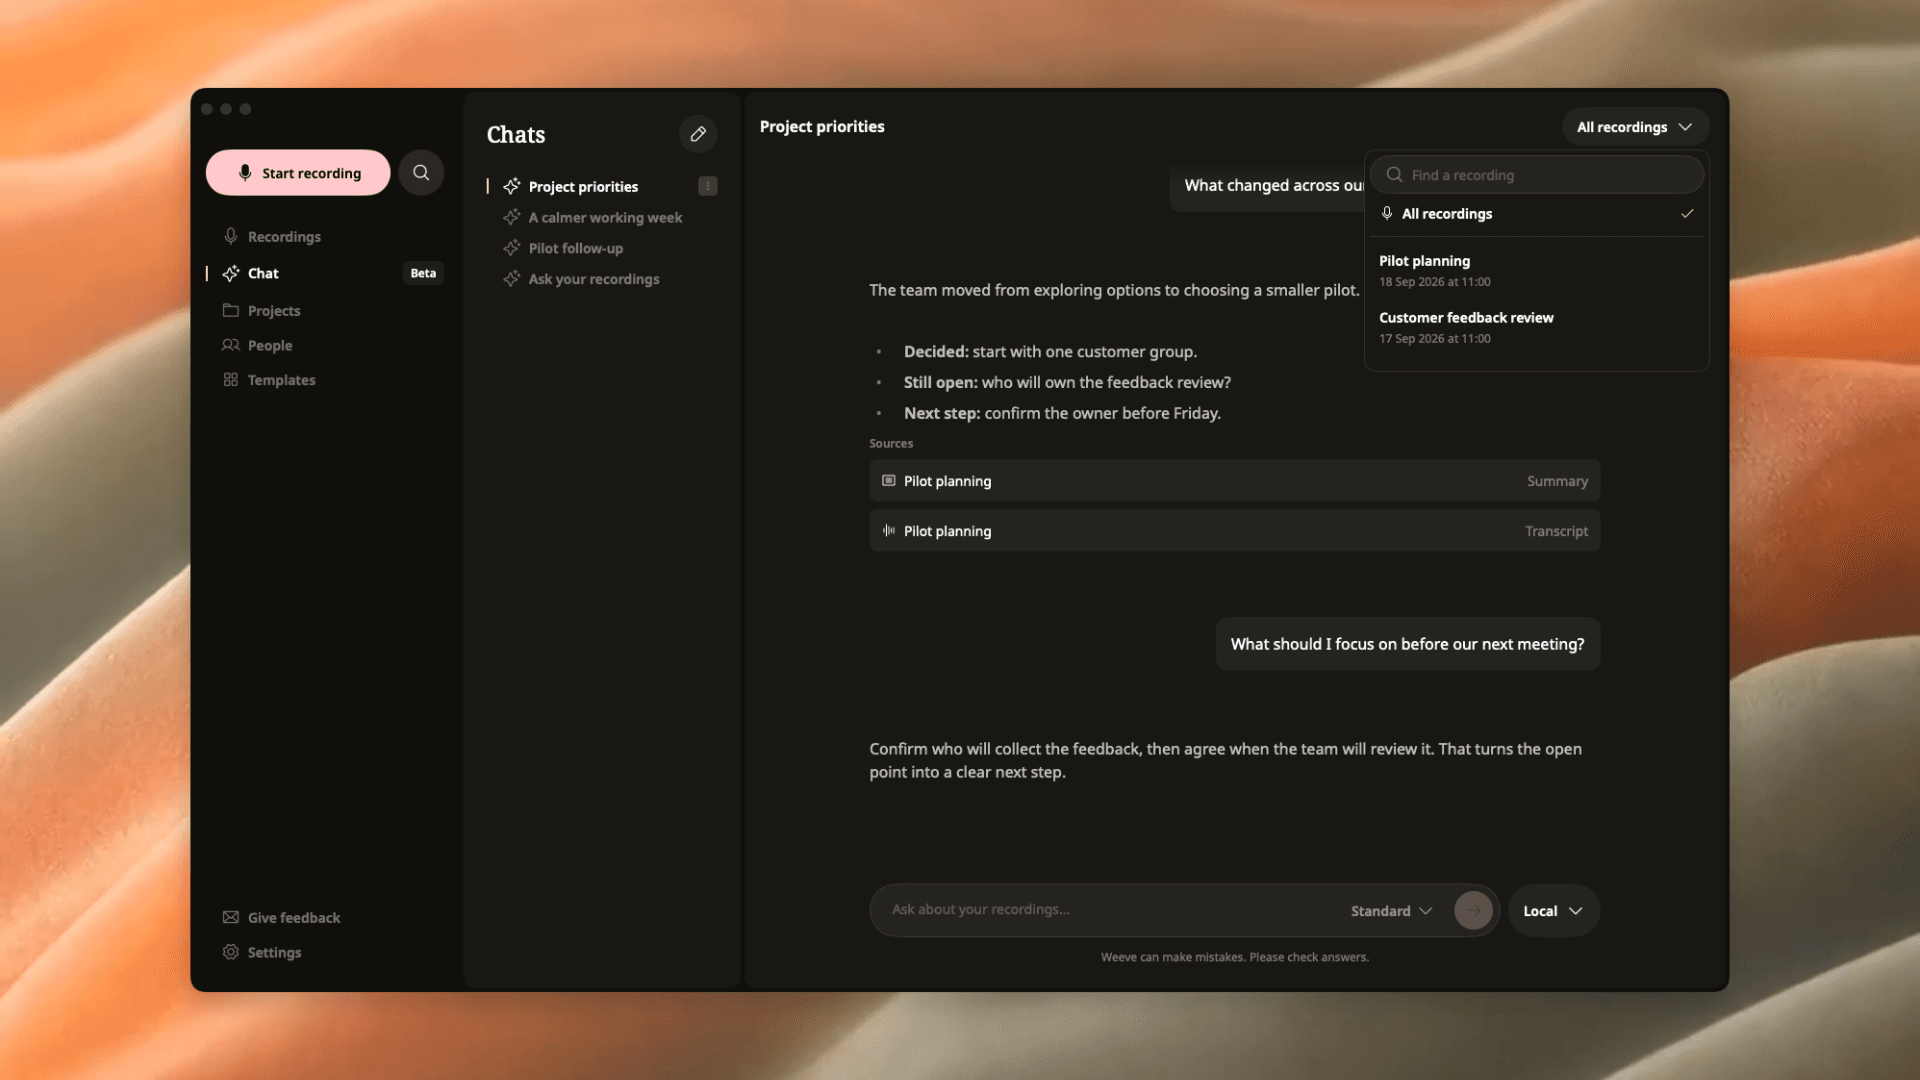Image resolution: width=1920 pixels, height=1080 pixels.
Task: Select All recordings option in the dropdown list
Action: pos(1537,214)
